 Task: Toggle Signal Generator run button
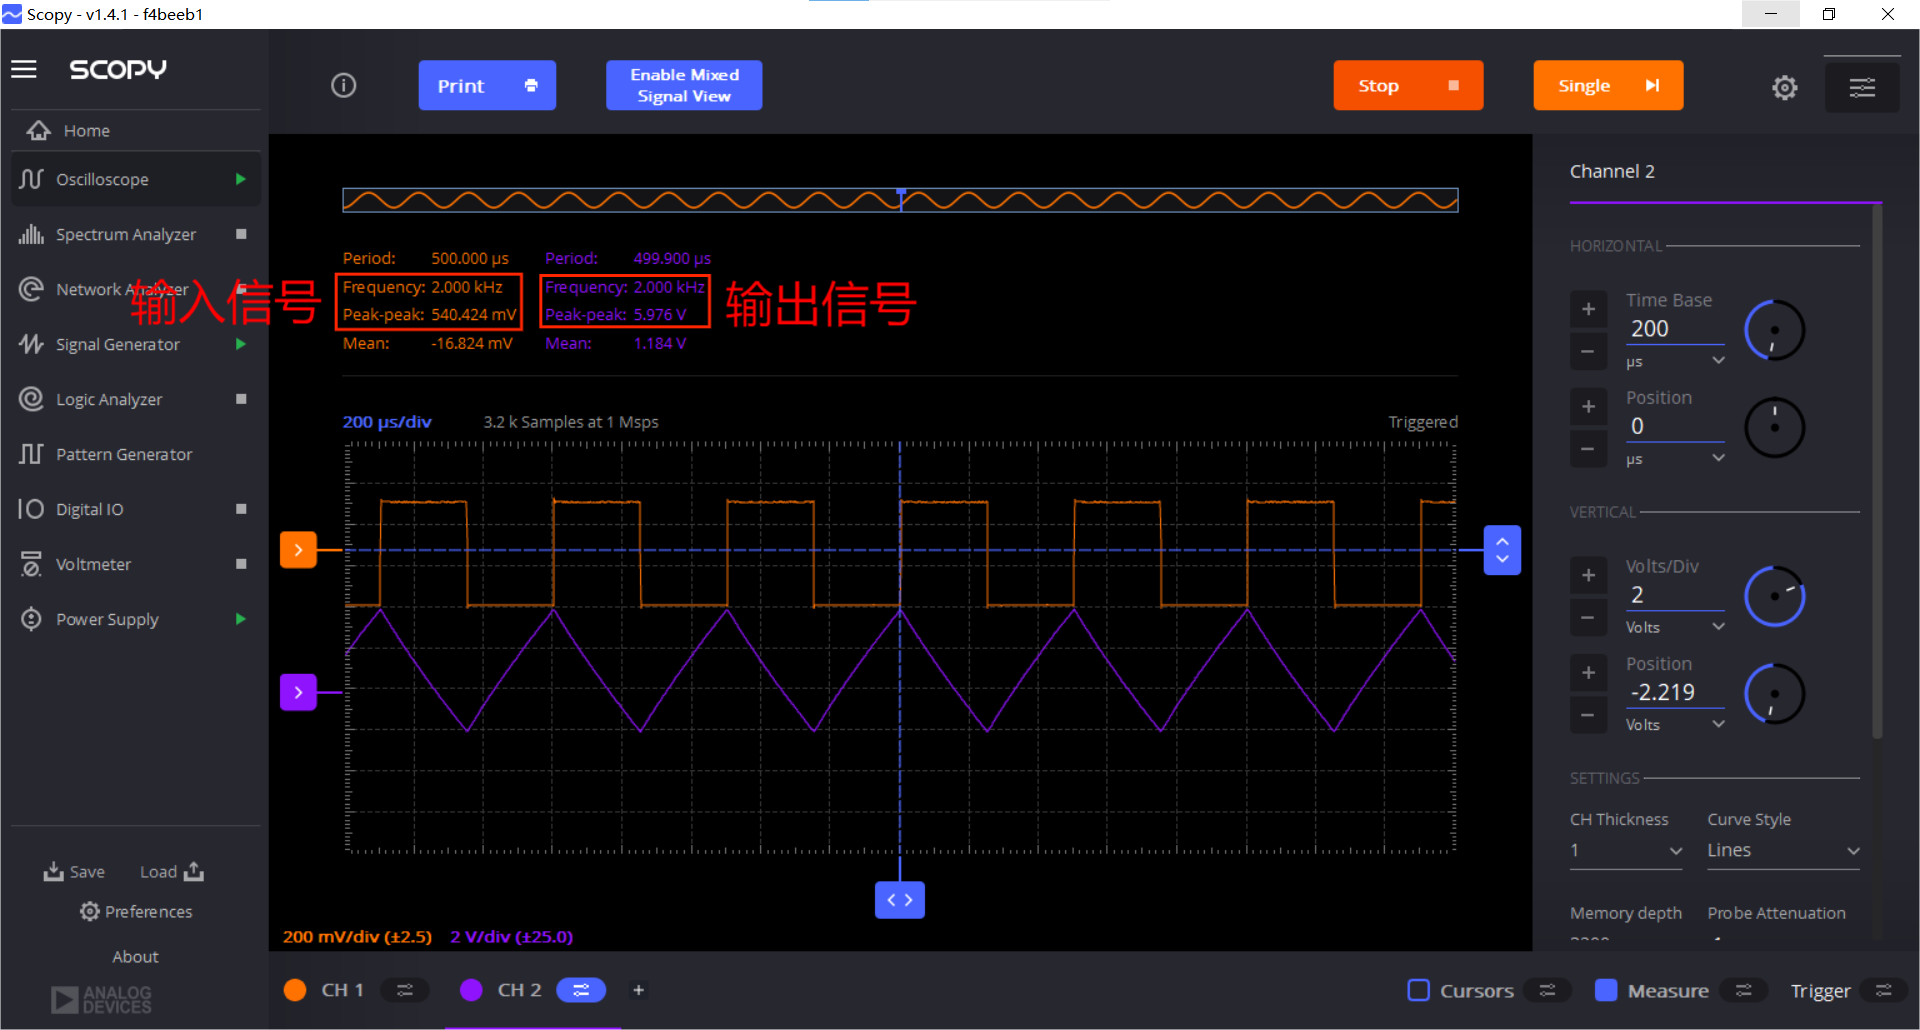(240, 344)
